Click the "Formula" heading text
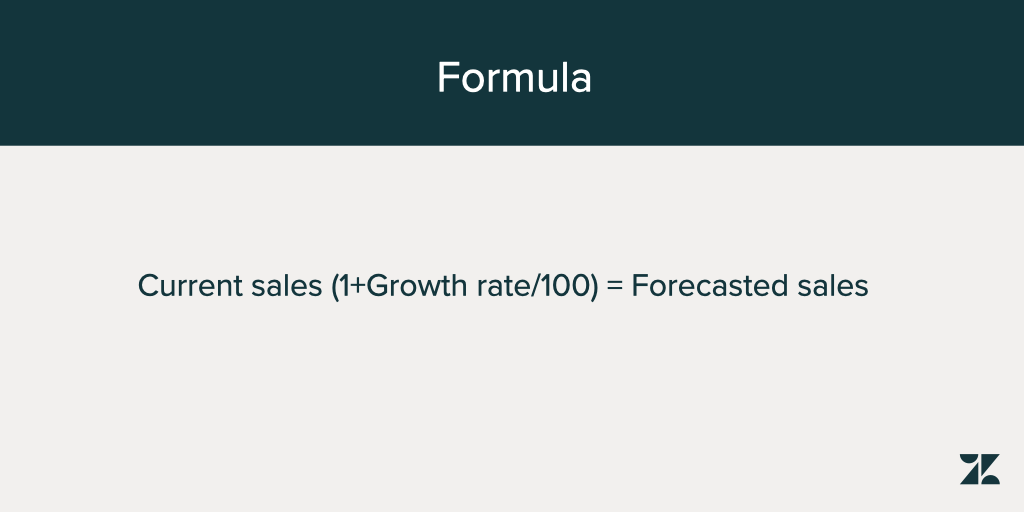 click(x=514, y=78)
